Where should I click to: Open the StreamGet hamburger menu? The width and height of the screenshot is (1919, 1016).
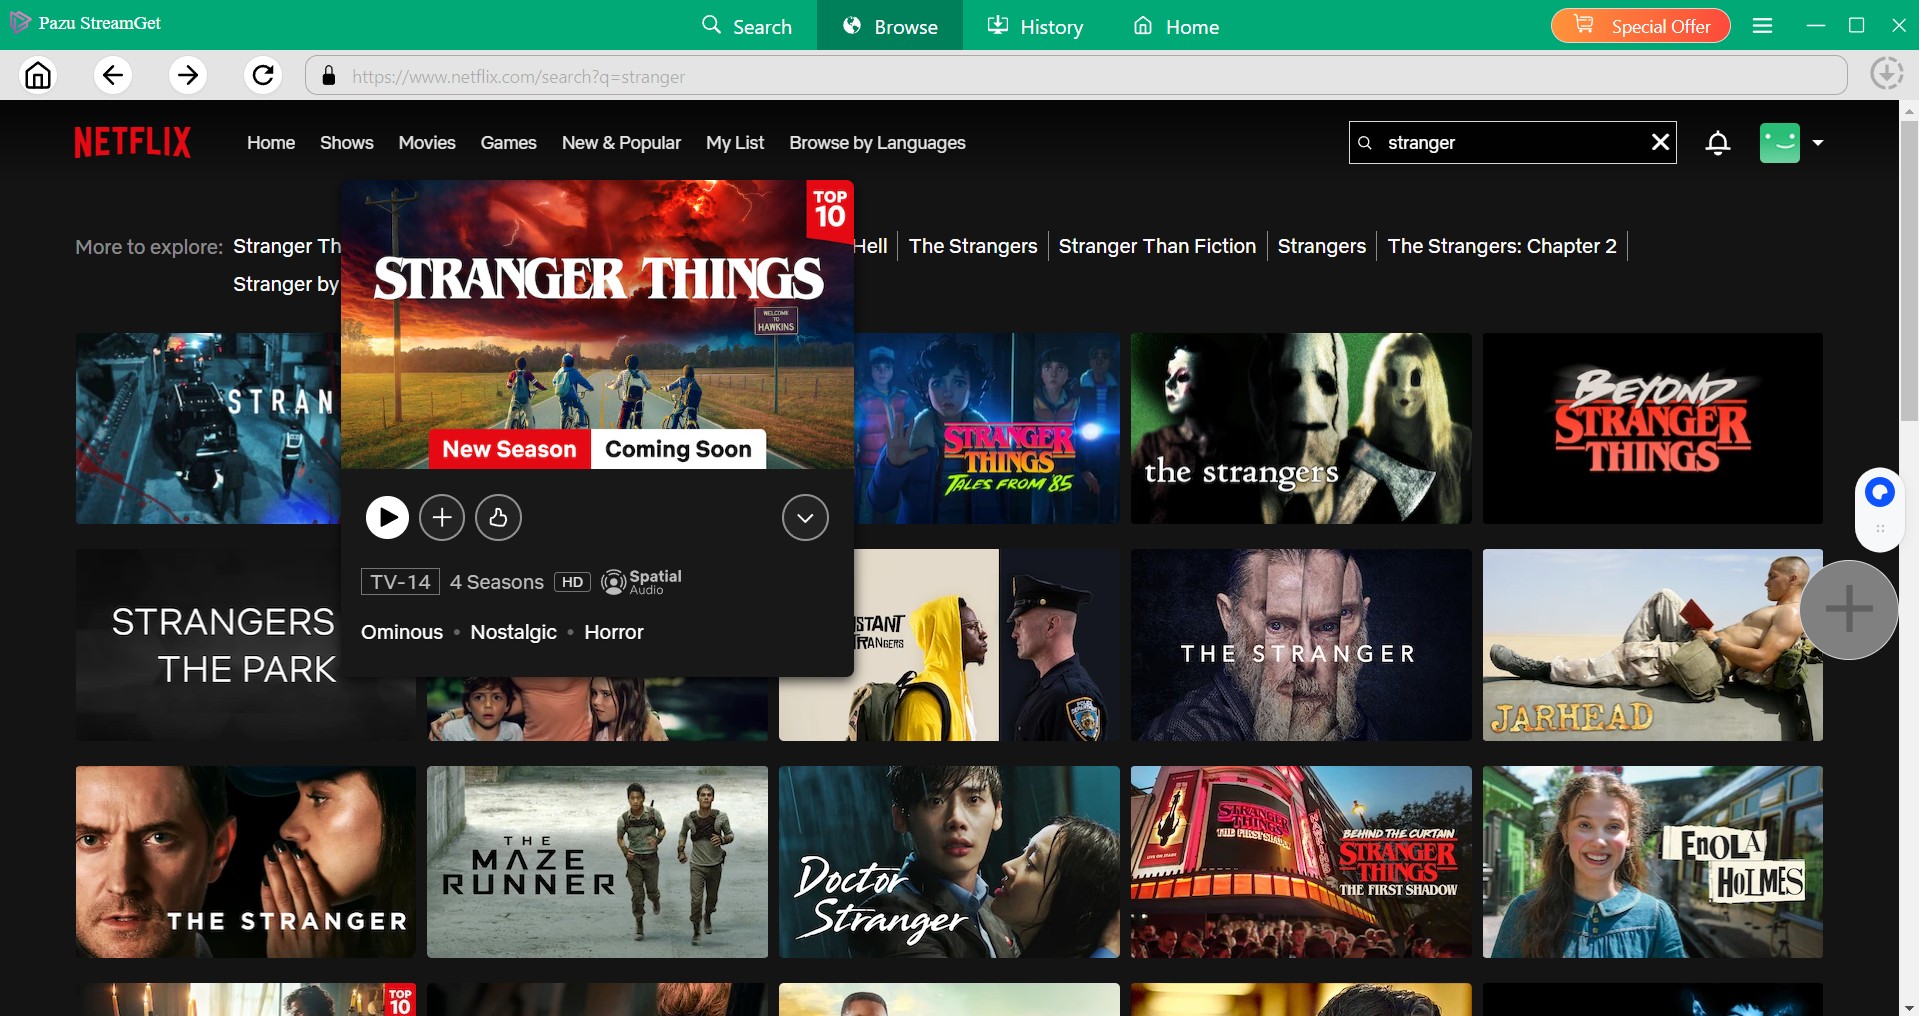coord(1762,25)
